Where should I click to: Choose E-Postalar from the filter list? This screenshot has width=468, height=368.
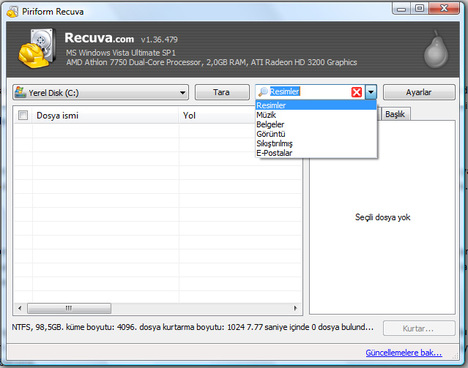[x=316, y=153]
